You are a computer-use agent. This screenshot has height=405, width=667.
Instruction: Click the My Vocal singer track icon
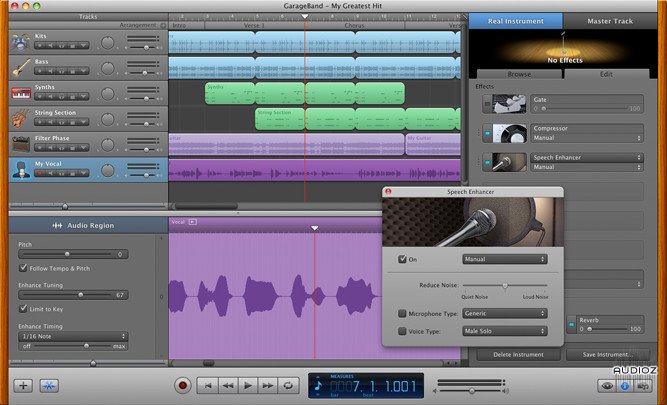[x=21, y=170]
